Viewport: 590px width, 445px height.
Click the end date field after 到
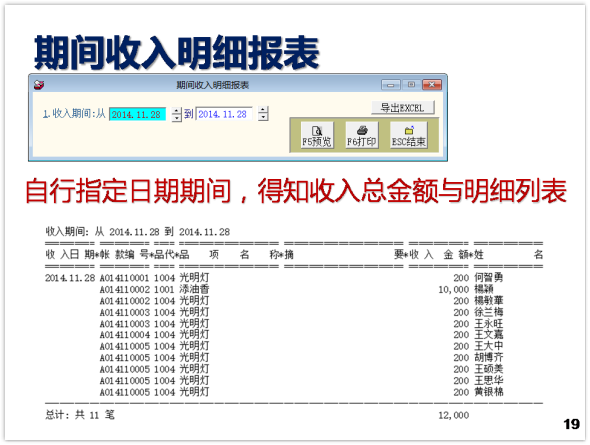(224, 114)
